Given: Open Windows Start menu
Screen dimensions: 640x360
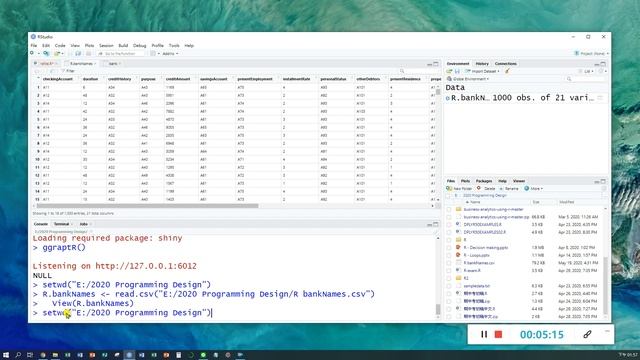Looking at the screenshot, I should click(6, 355).
